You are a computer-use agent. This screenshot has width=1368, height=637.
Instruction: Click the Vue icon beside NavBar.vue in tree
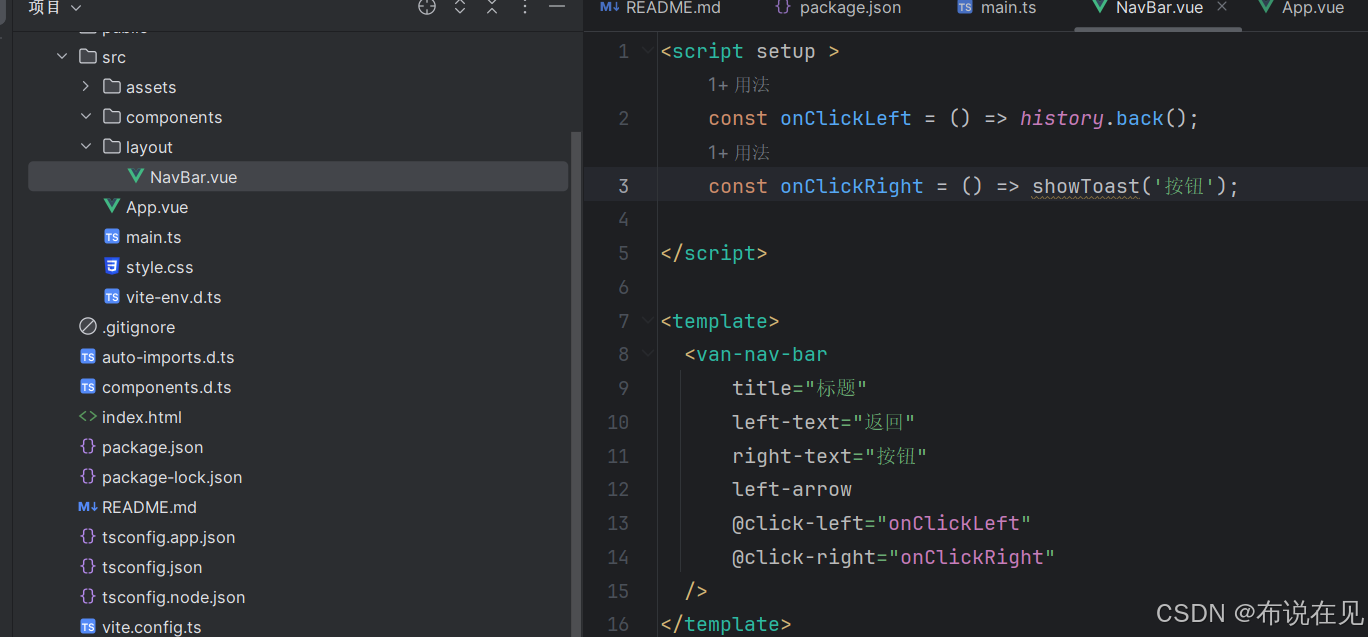[136, 177]
